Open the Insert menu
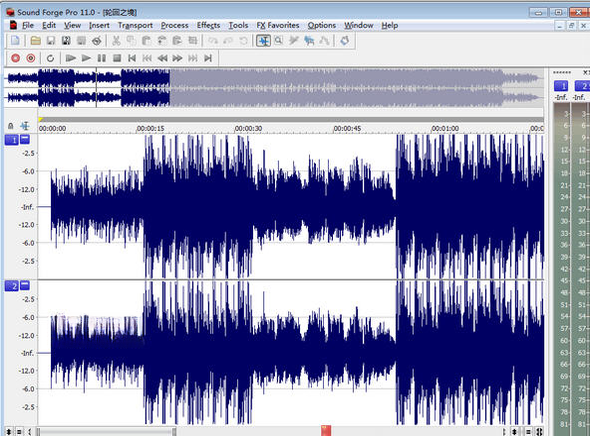This screenshot has height=436, width=590. (99, 25)
